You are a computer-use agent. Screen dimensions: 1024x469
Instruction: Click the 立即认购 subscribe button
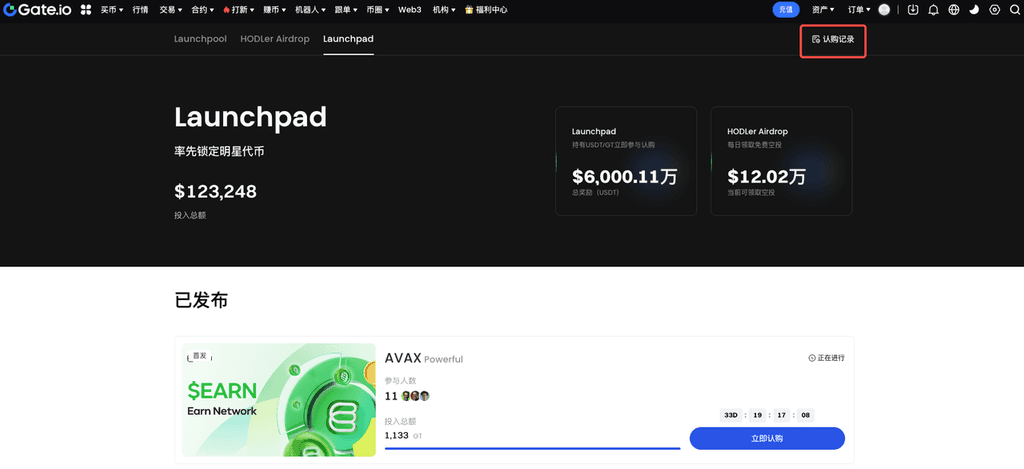point(767,438)
